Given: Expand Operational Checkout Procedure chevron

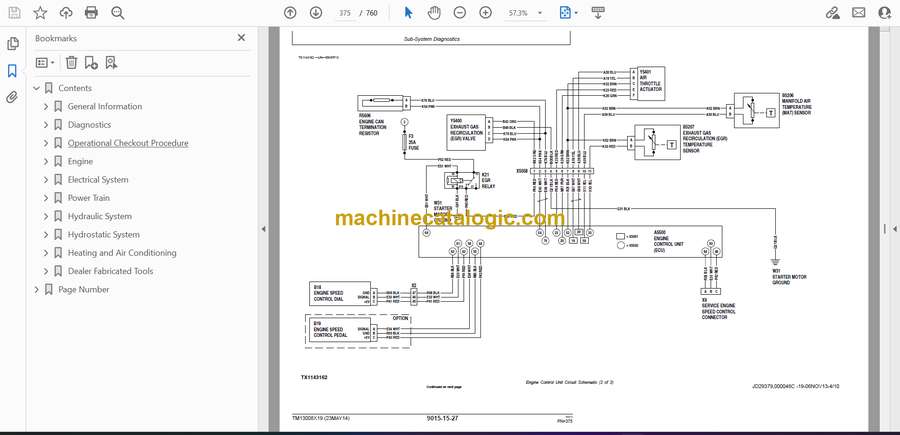Looking at the screenshot, I should 46,143.
